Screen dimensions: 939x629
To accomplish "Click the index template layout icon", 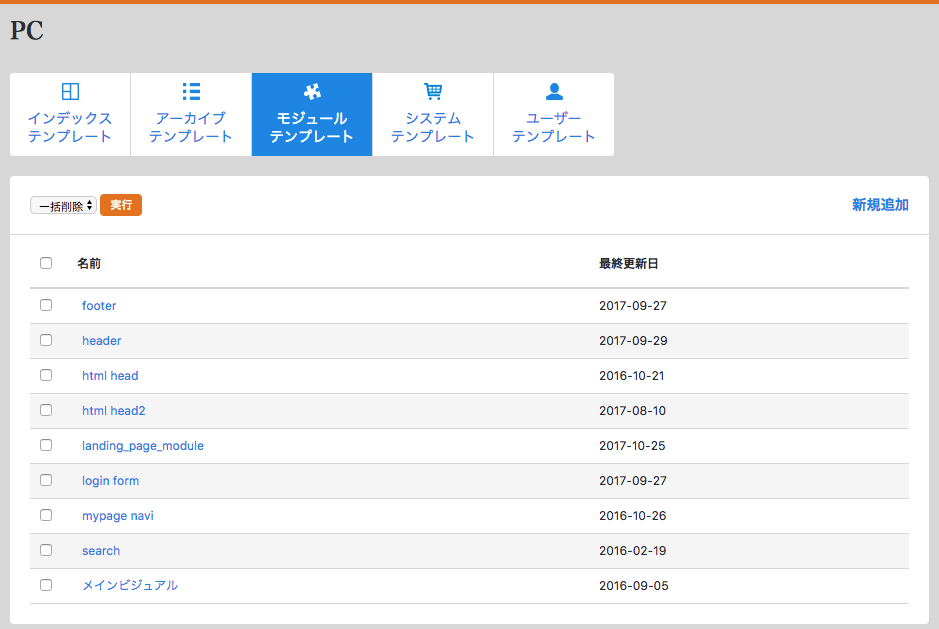I will coord(70,92).
